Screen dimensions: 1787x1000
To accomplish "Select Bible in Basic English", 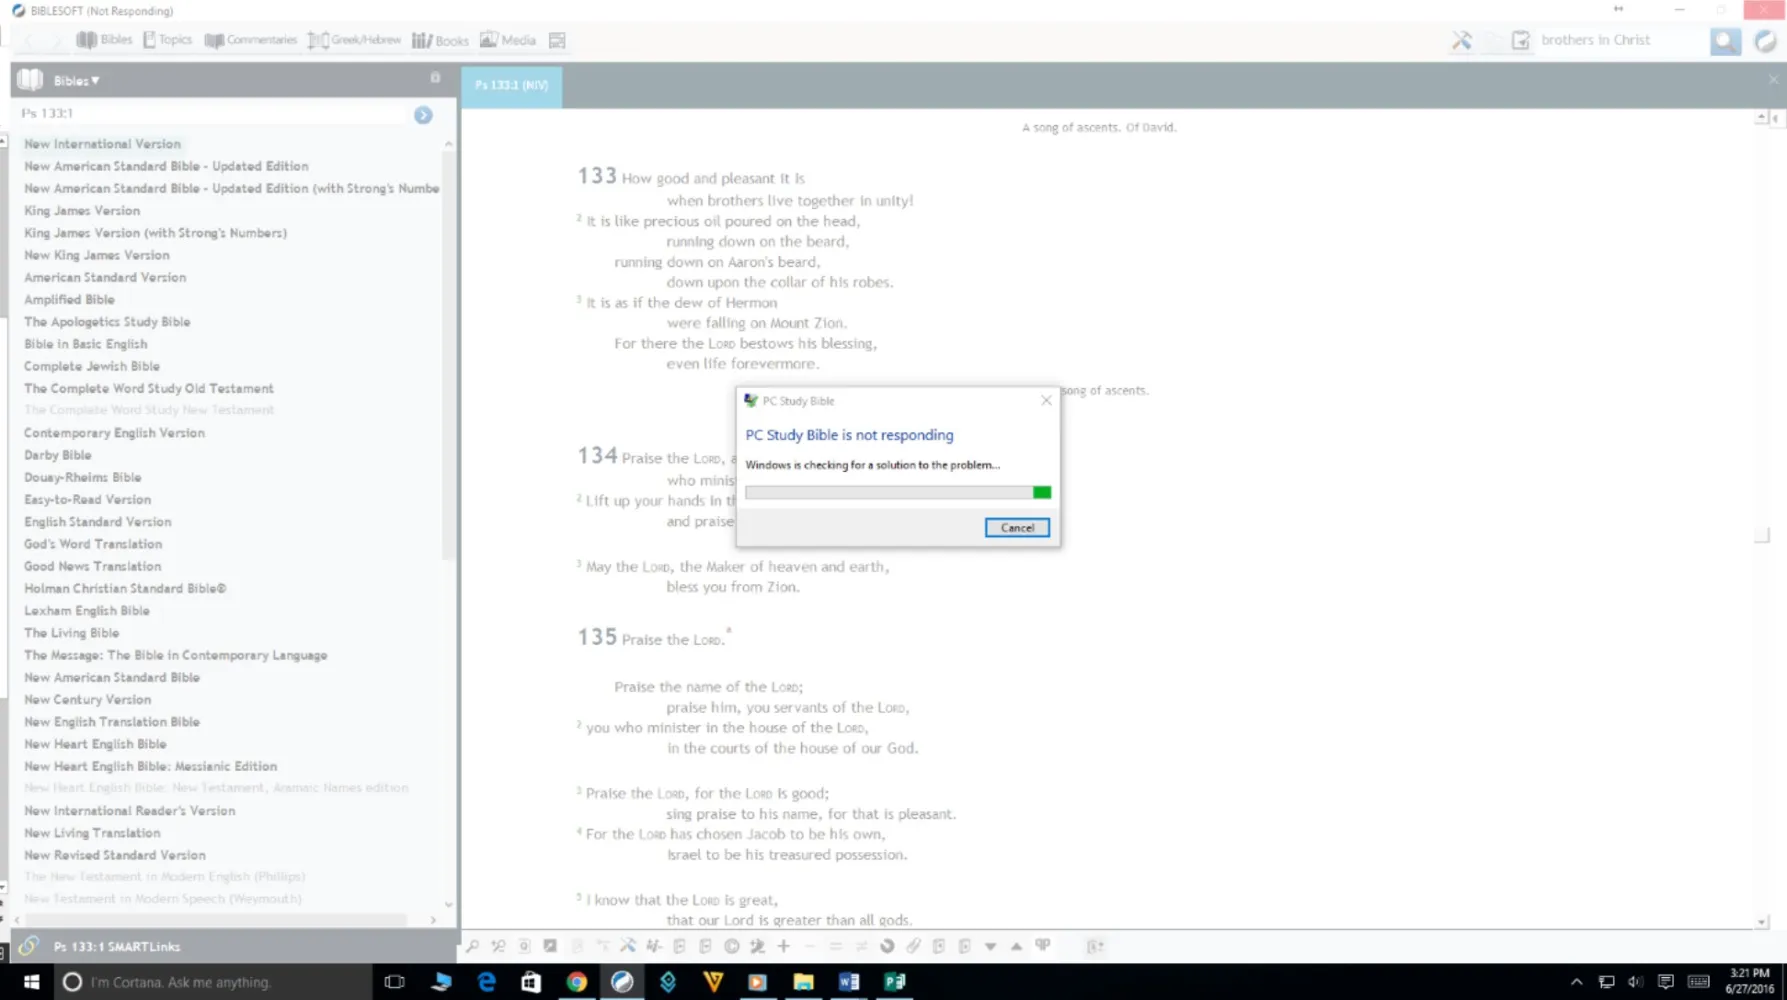I will (85, 344).
